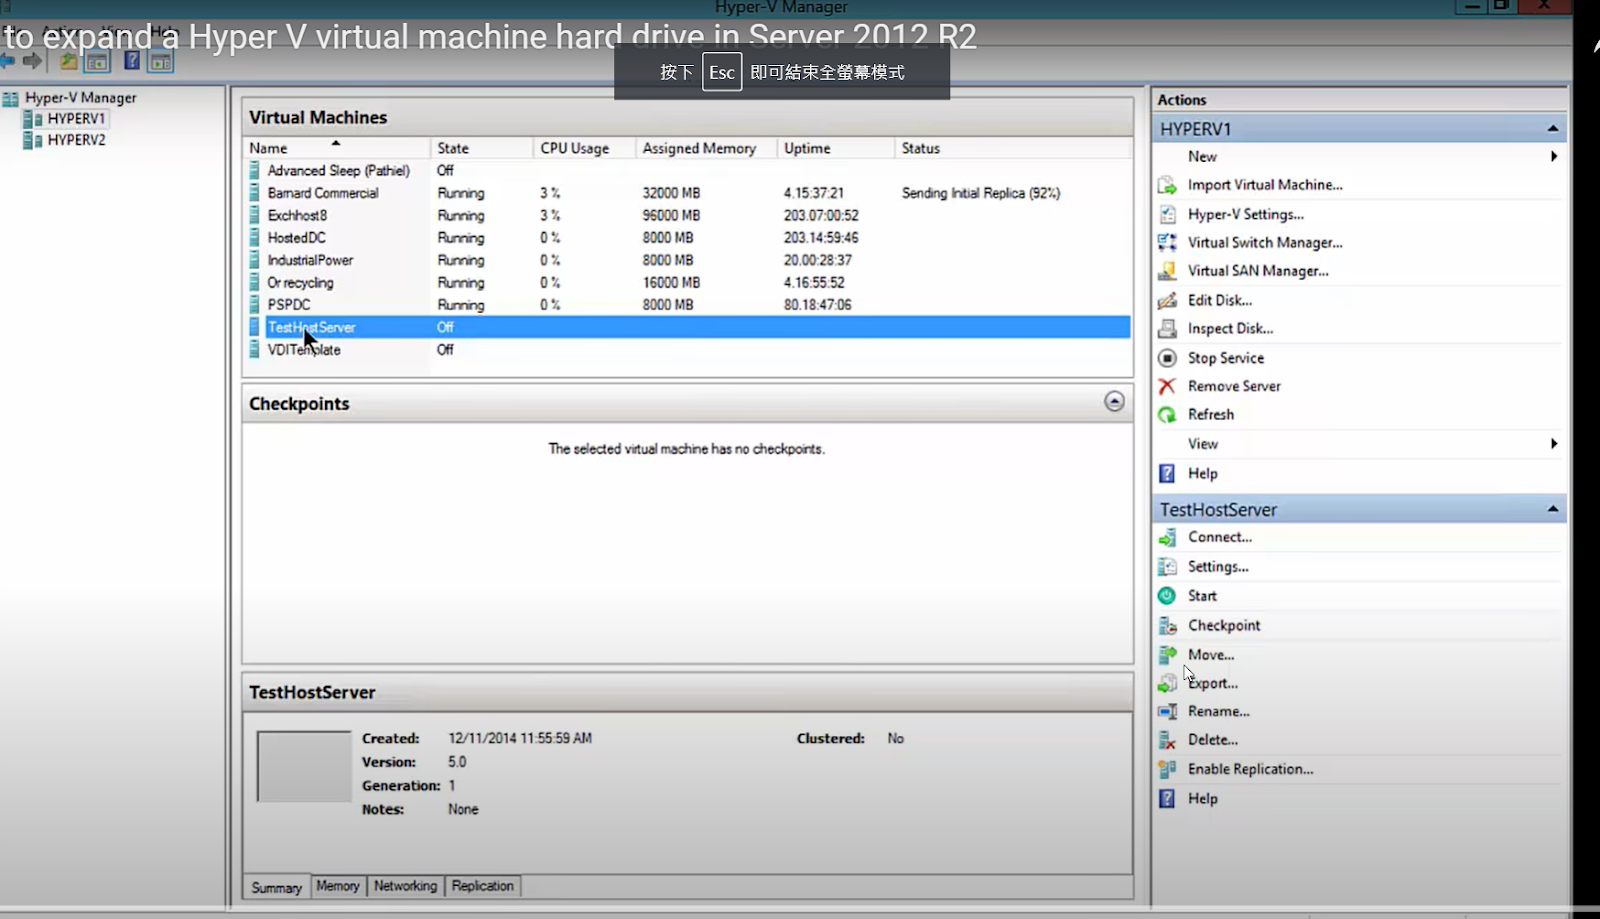
Task: Click the Inspect Disk icon
Action: [x=1167, y=328]
